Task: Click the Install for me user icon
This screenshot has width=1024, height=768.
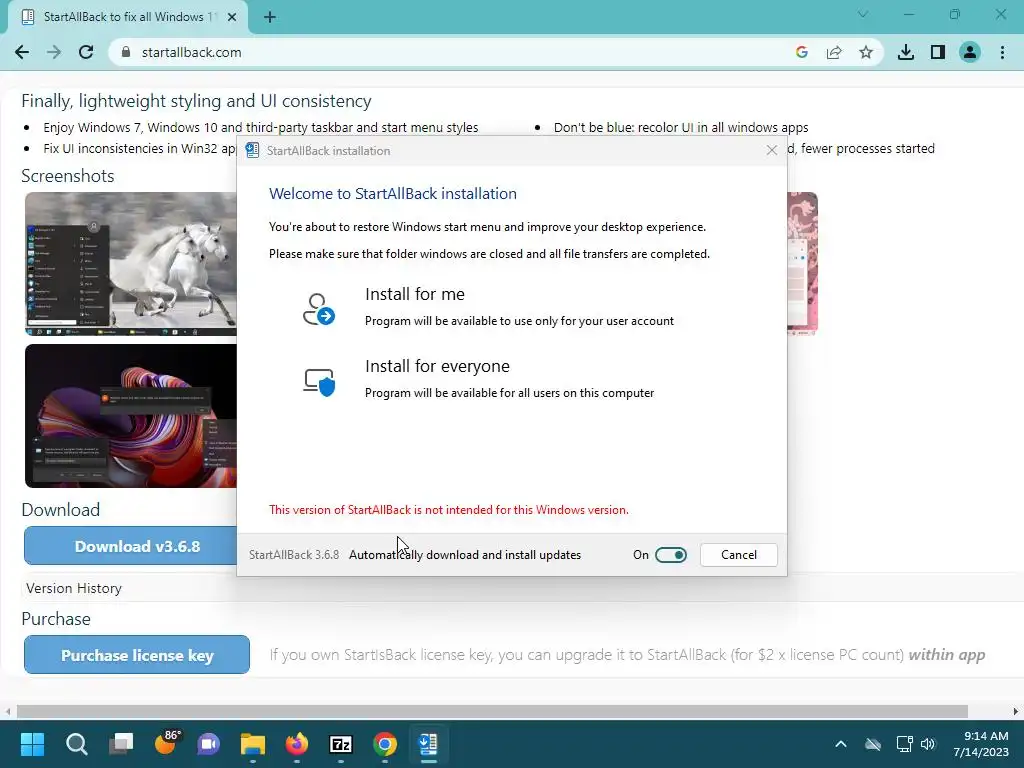Action: [319, 309]
